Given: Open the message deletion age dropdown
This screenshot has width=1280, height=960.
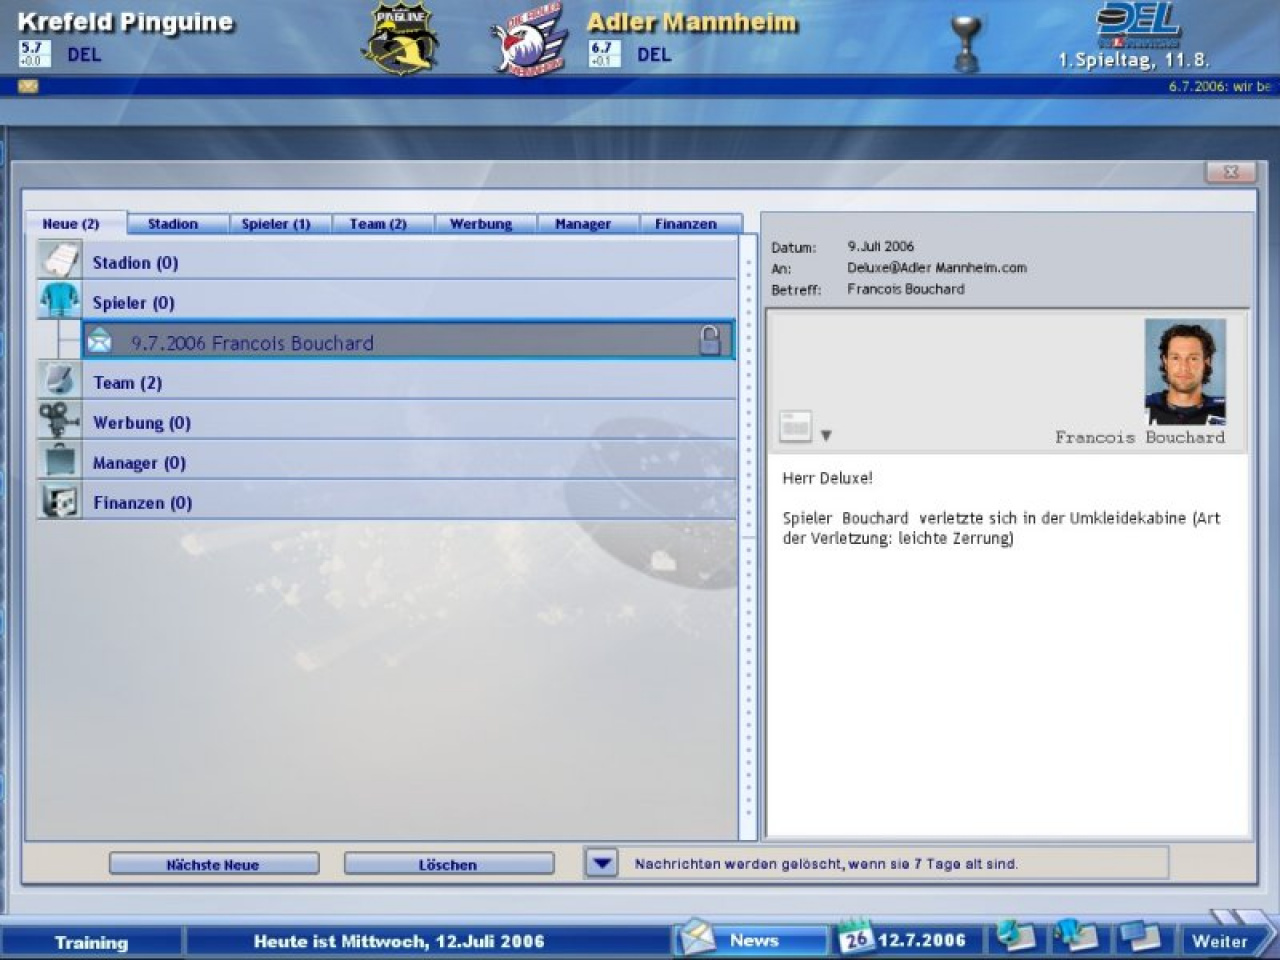Looking at the screenshot, I should 601,863.
